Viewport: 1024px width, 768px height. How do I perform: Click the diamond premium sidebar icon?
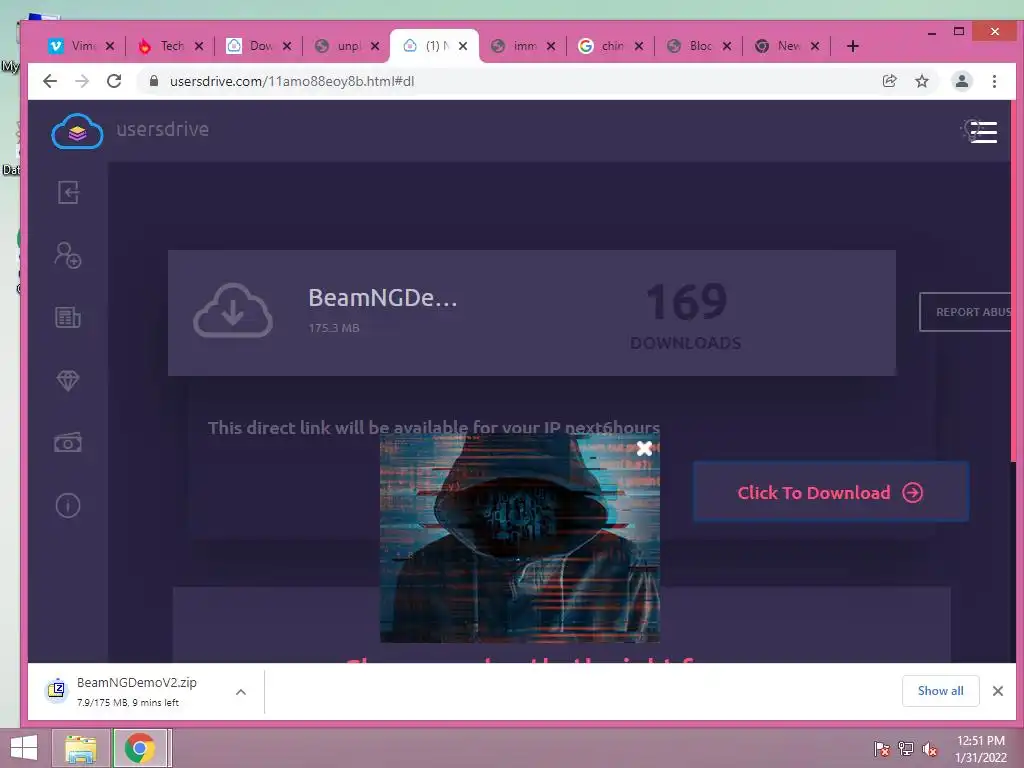pos(68,380)
